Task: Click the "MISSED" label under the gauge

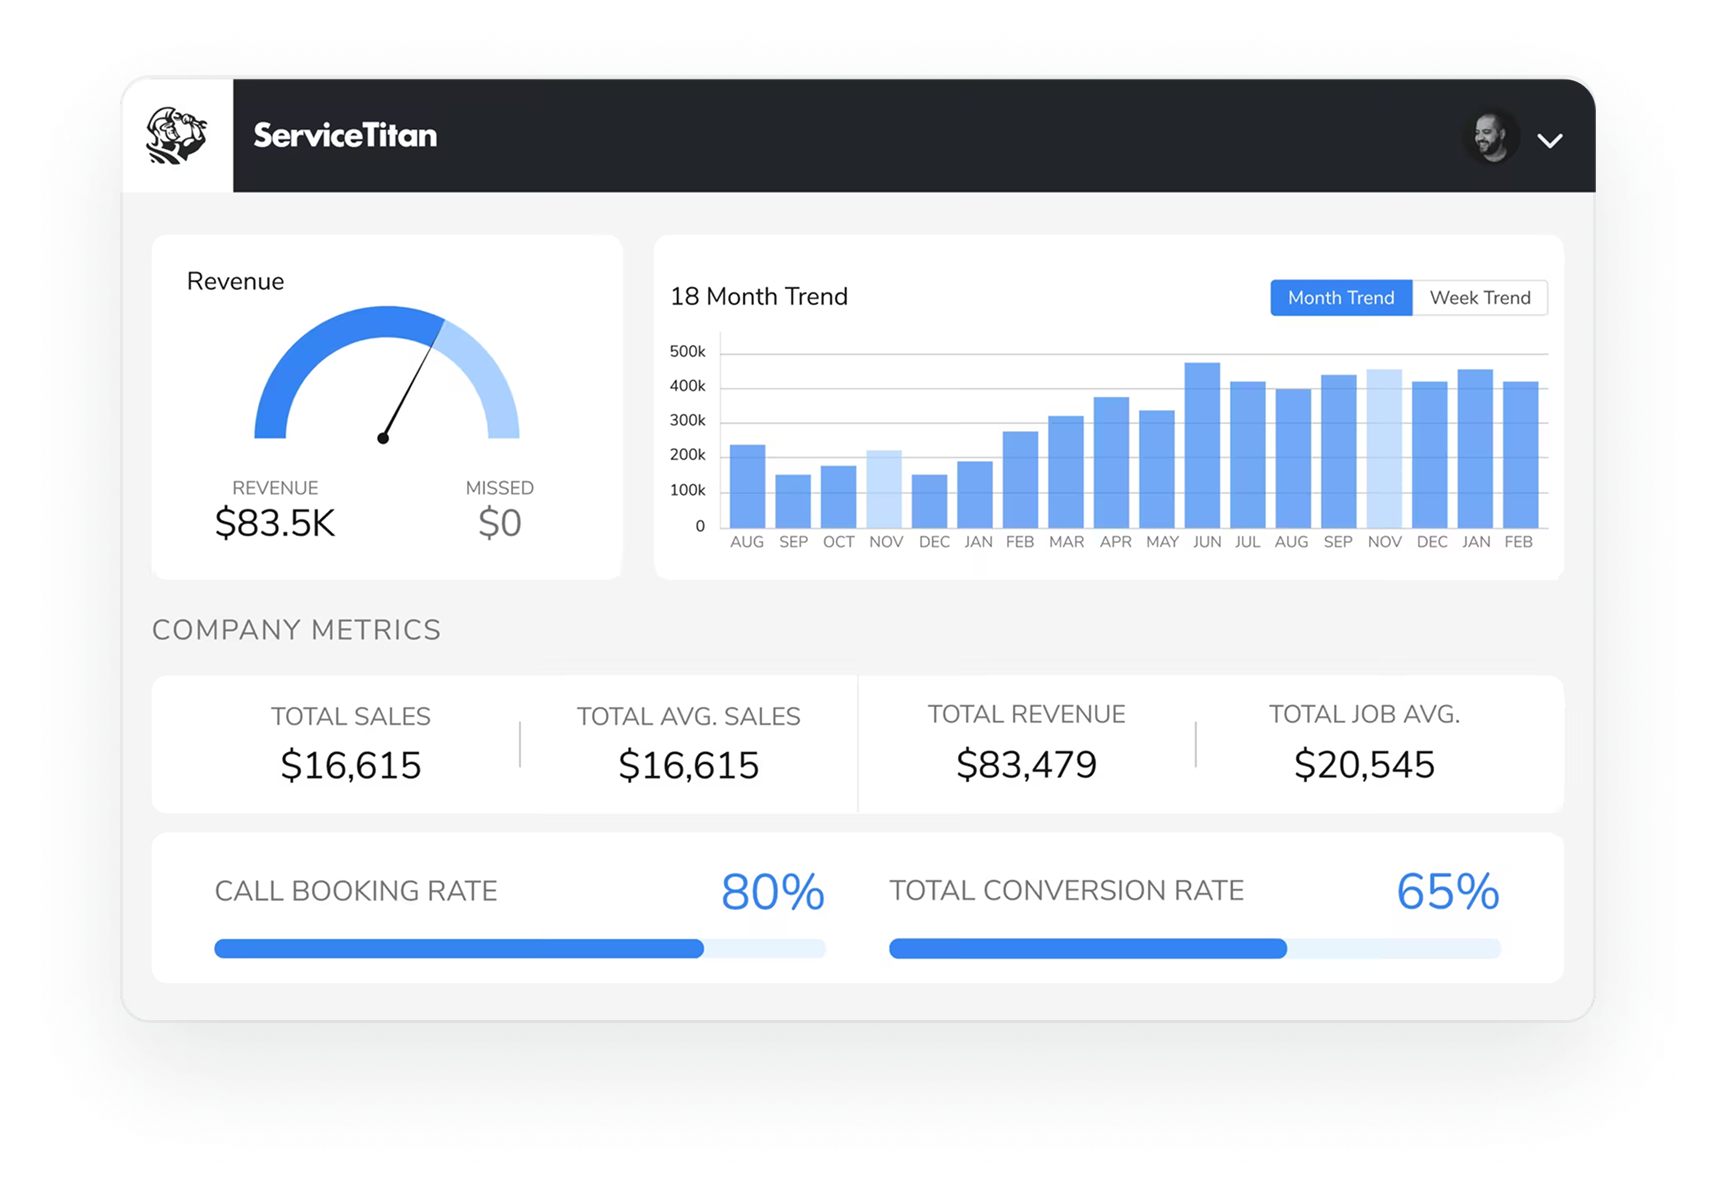Action: (x=500, y=488)
